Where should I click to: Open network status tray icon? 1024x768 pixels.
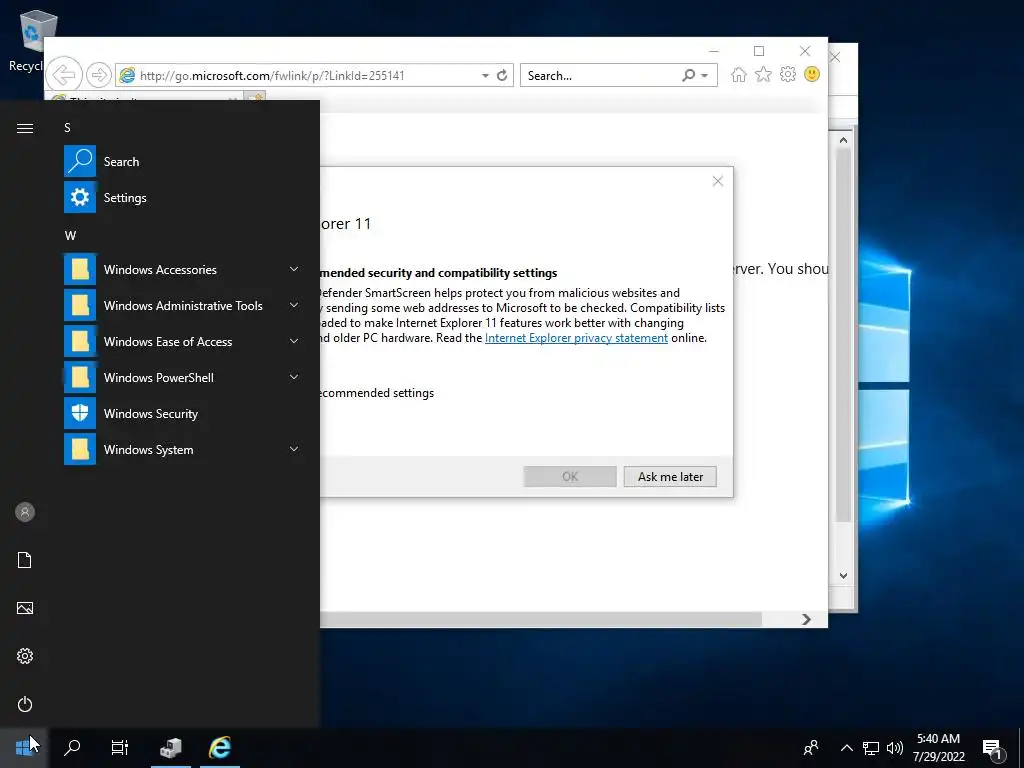point(871,748)
